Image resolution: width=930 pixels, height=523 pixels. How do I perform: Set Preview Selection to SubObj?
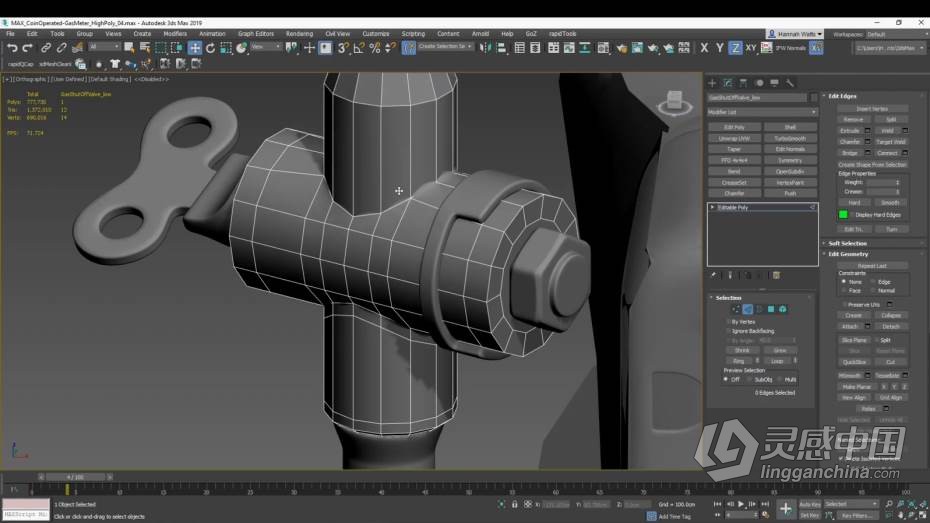point(750,380)
